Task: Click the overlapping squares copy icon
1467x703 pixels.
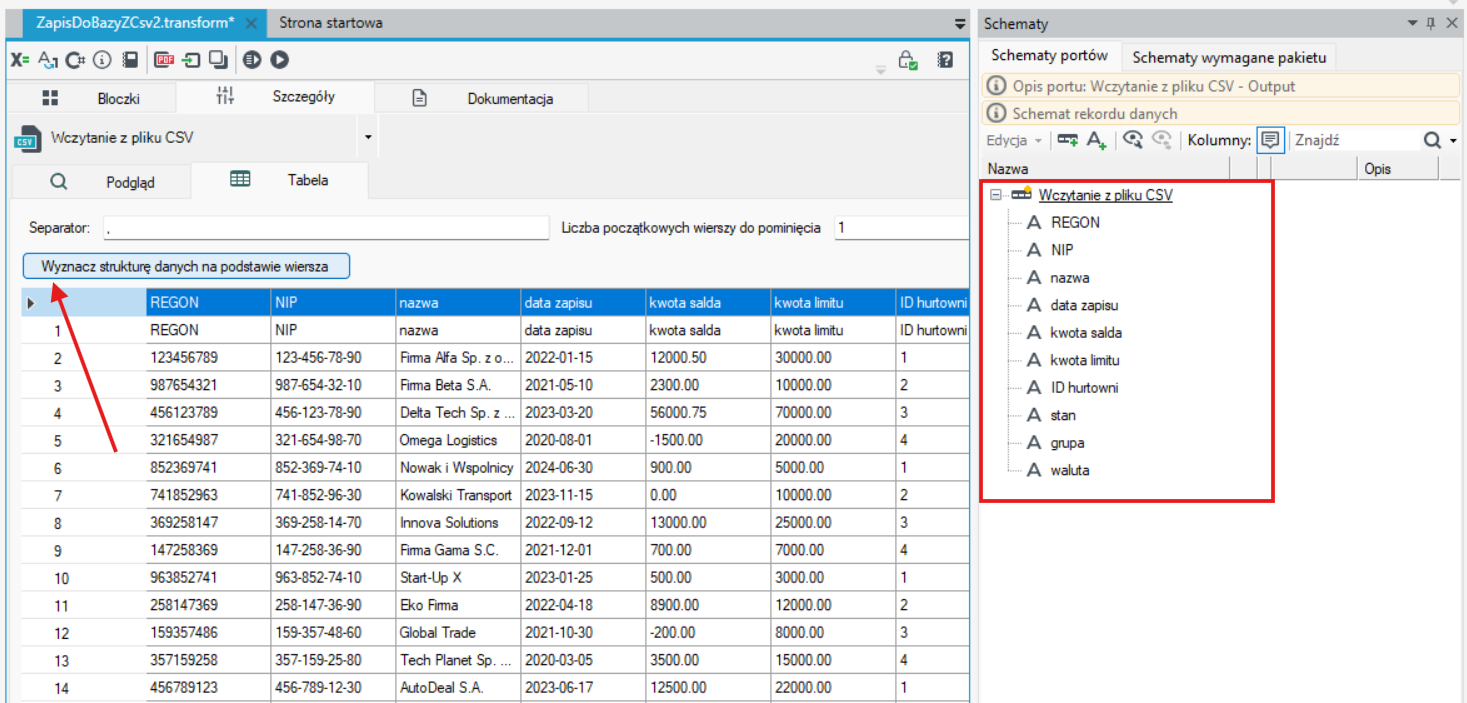Action: [x=218, y=60]
